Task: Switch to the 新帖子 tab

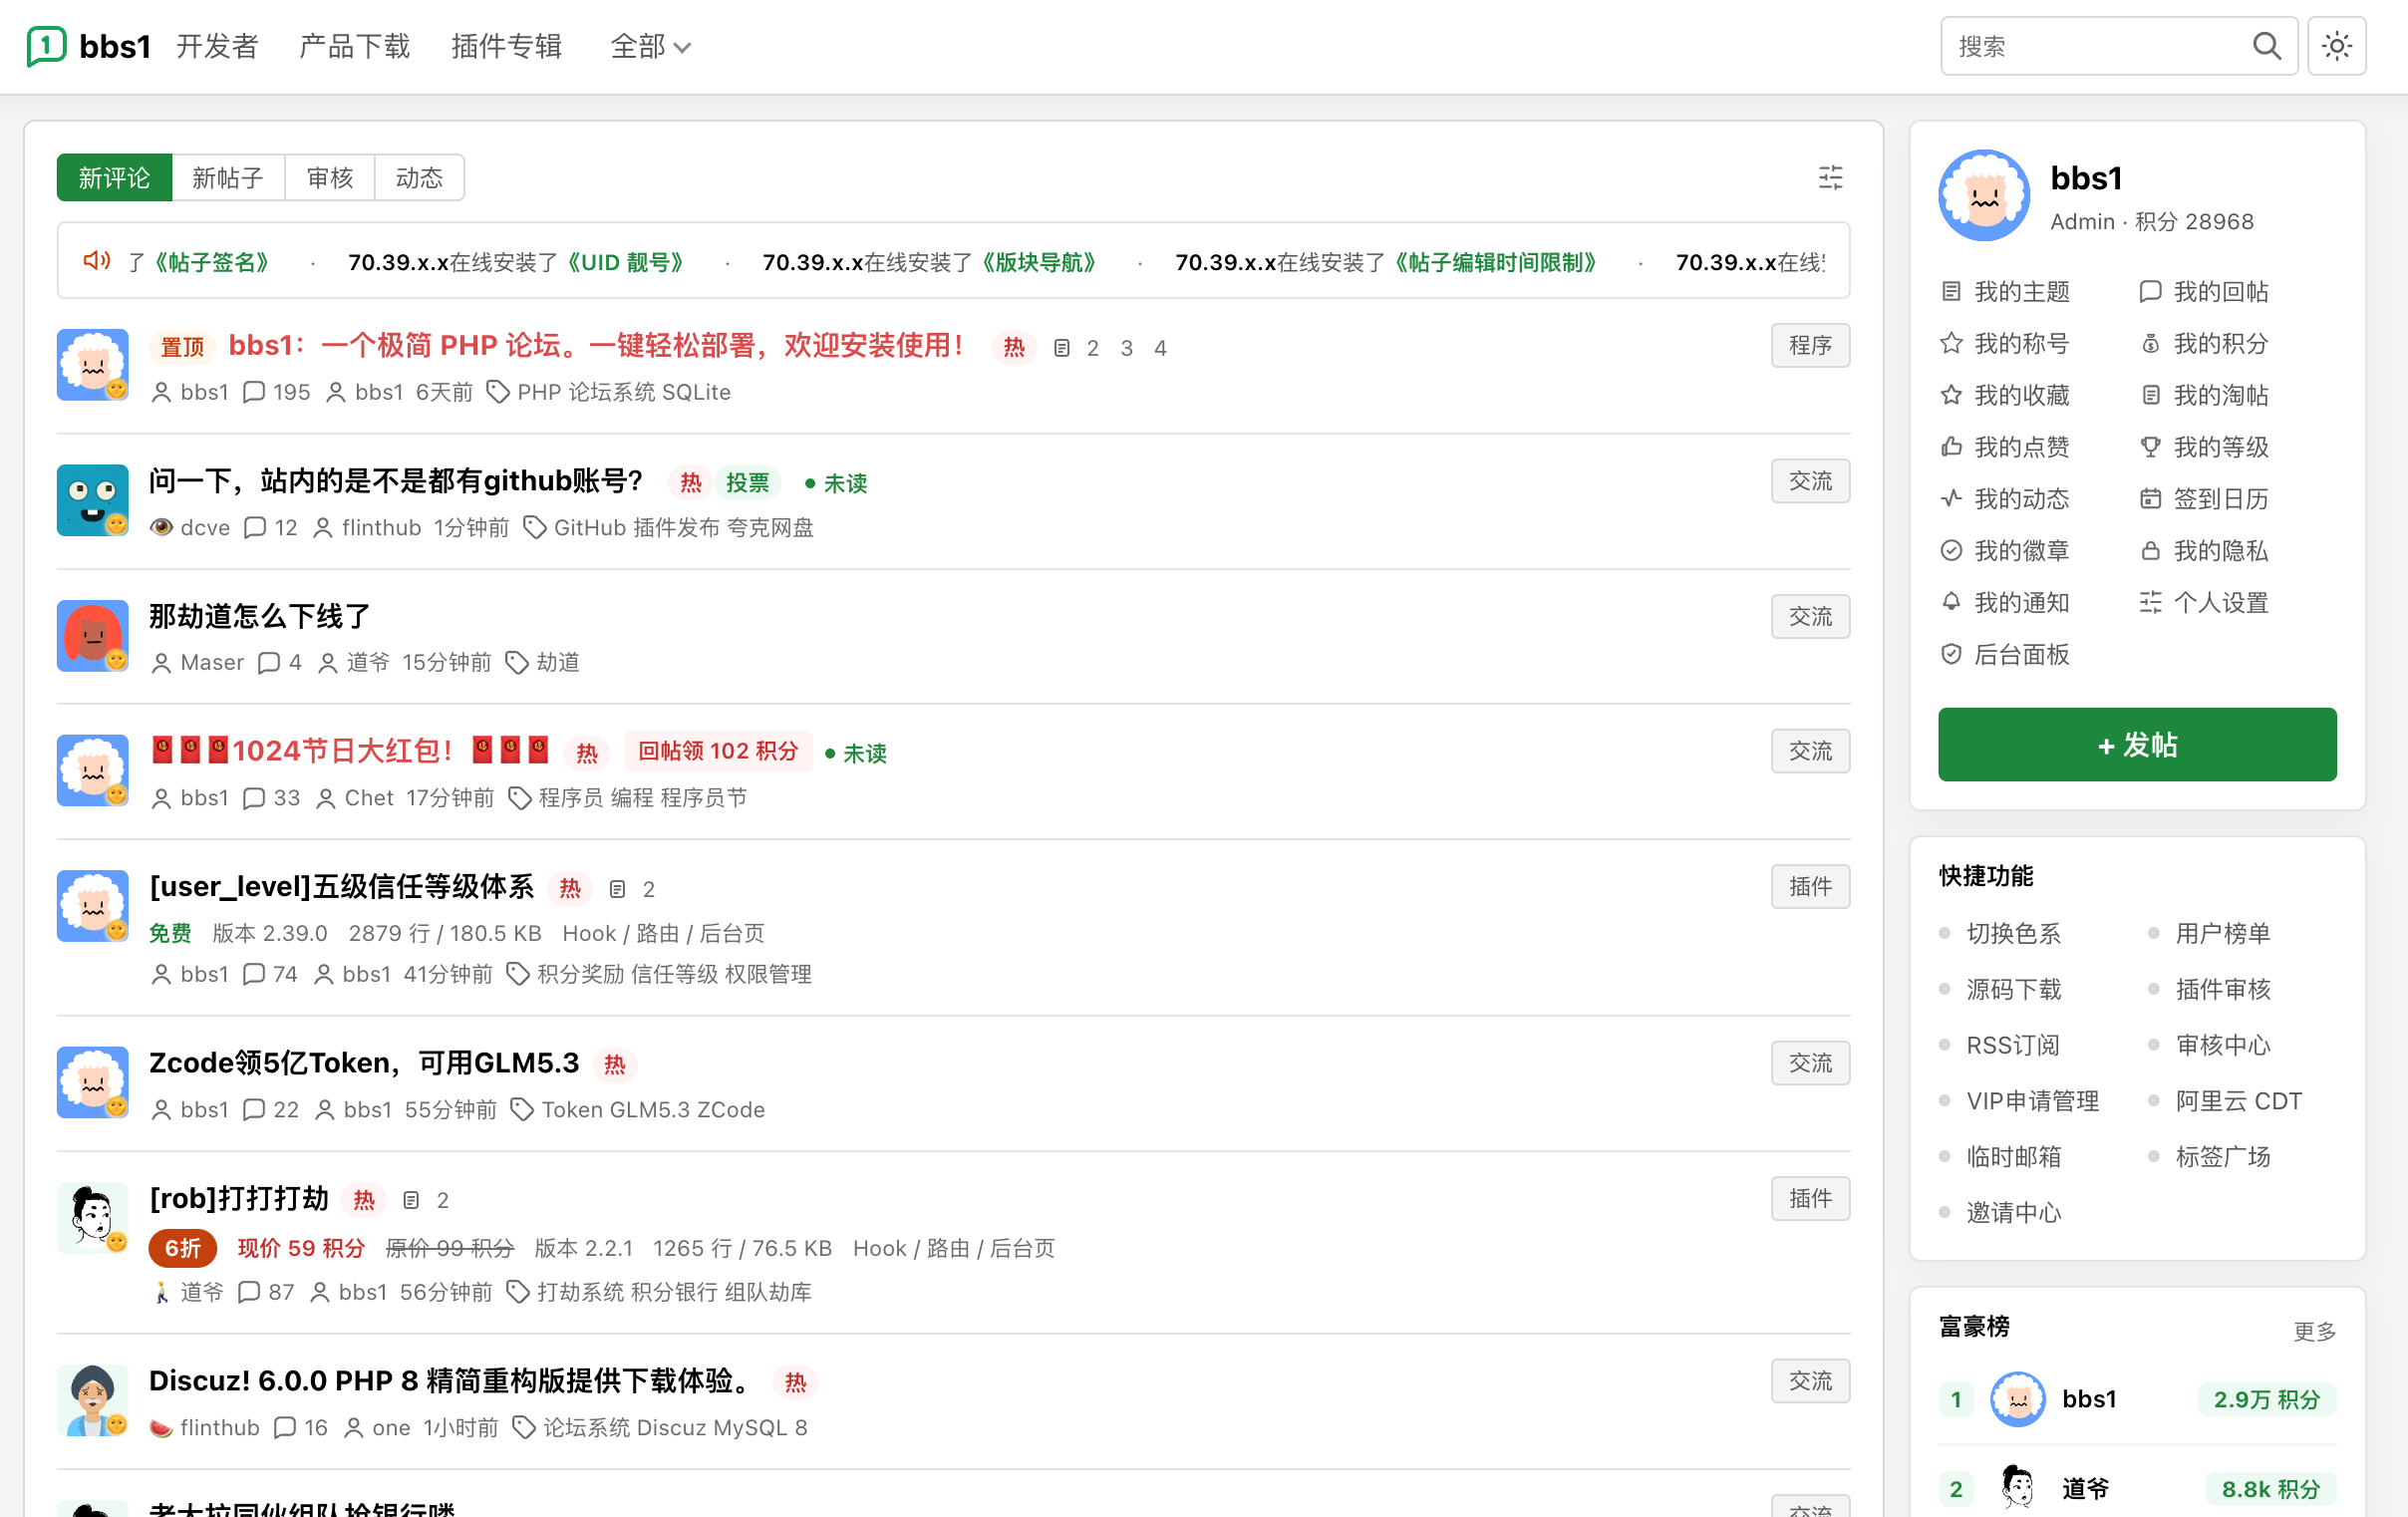Action: click(x=228, y=178)
